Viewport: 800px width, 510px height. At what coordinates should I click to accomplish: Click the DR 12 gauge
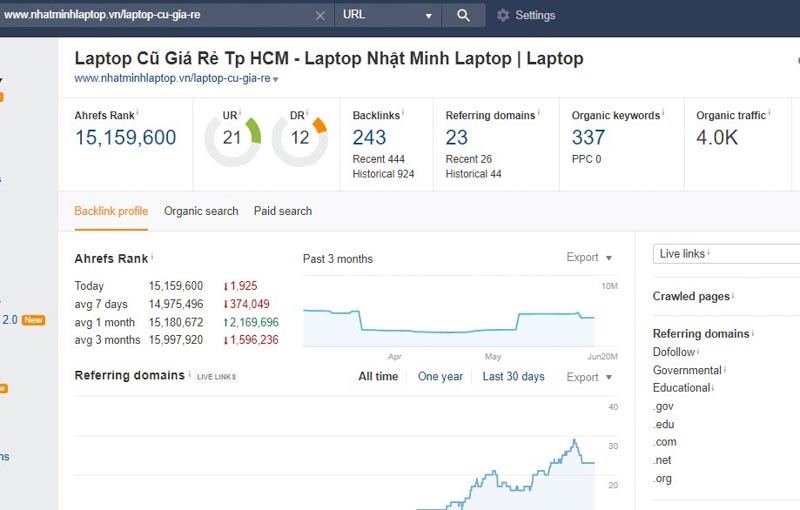click(x=299, y=139)
